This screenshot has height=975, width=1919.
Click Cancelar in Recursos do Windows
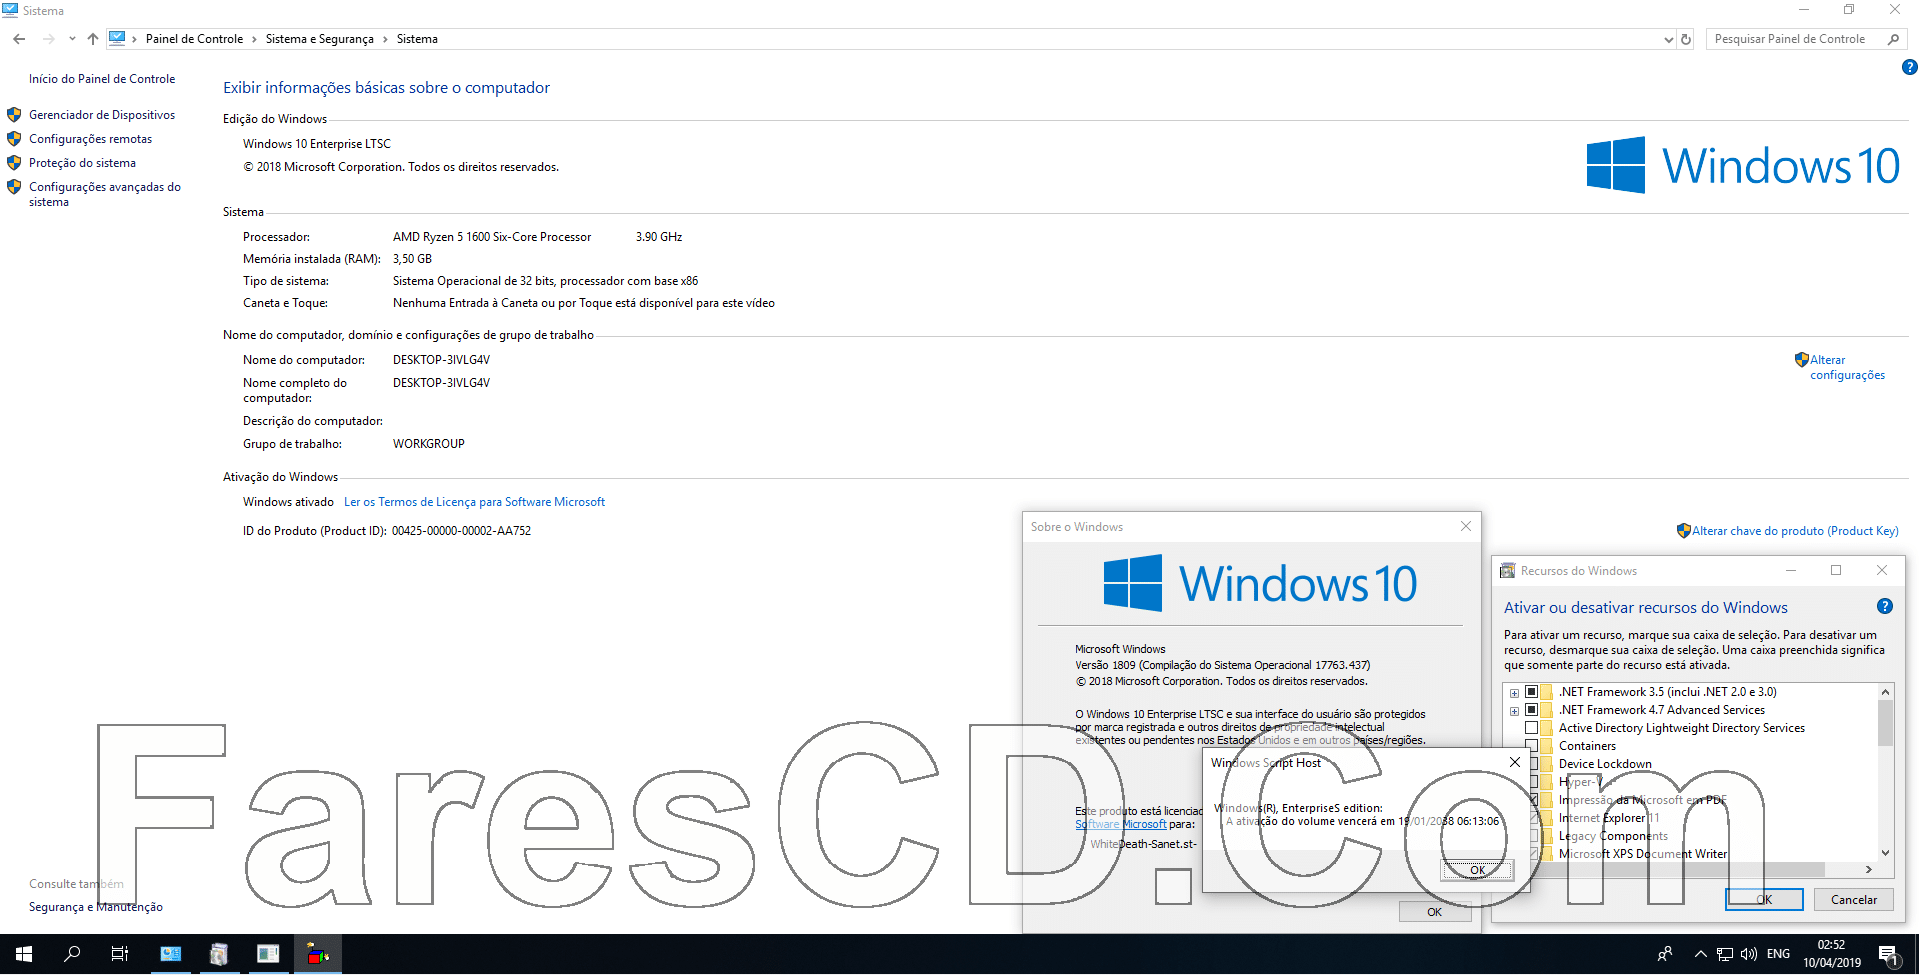pos(1853,900)
